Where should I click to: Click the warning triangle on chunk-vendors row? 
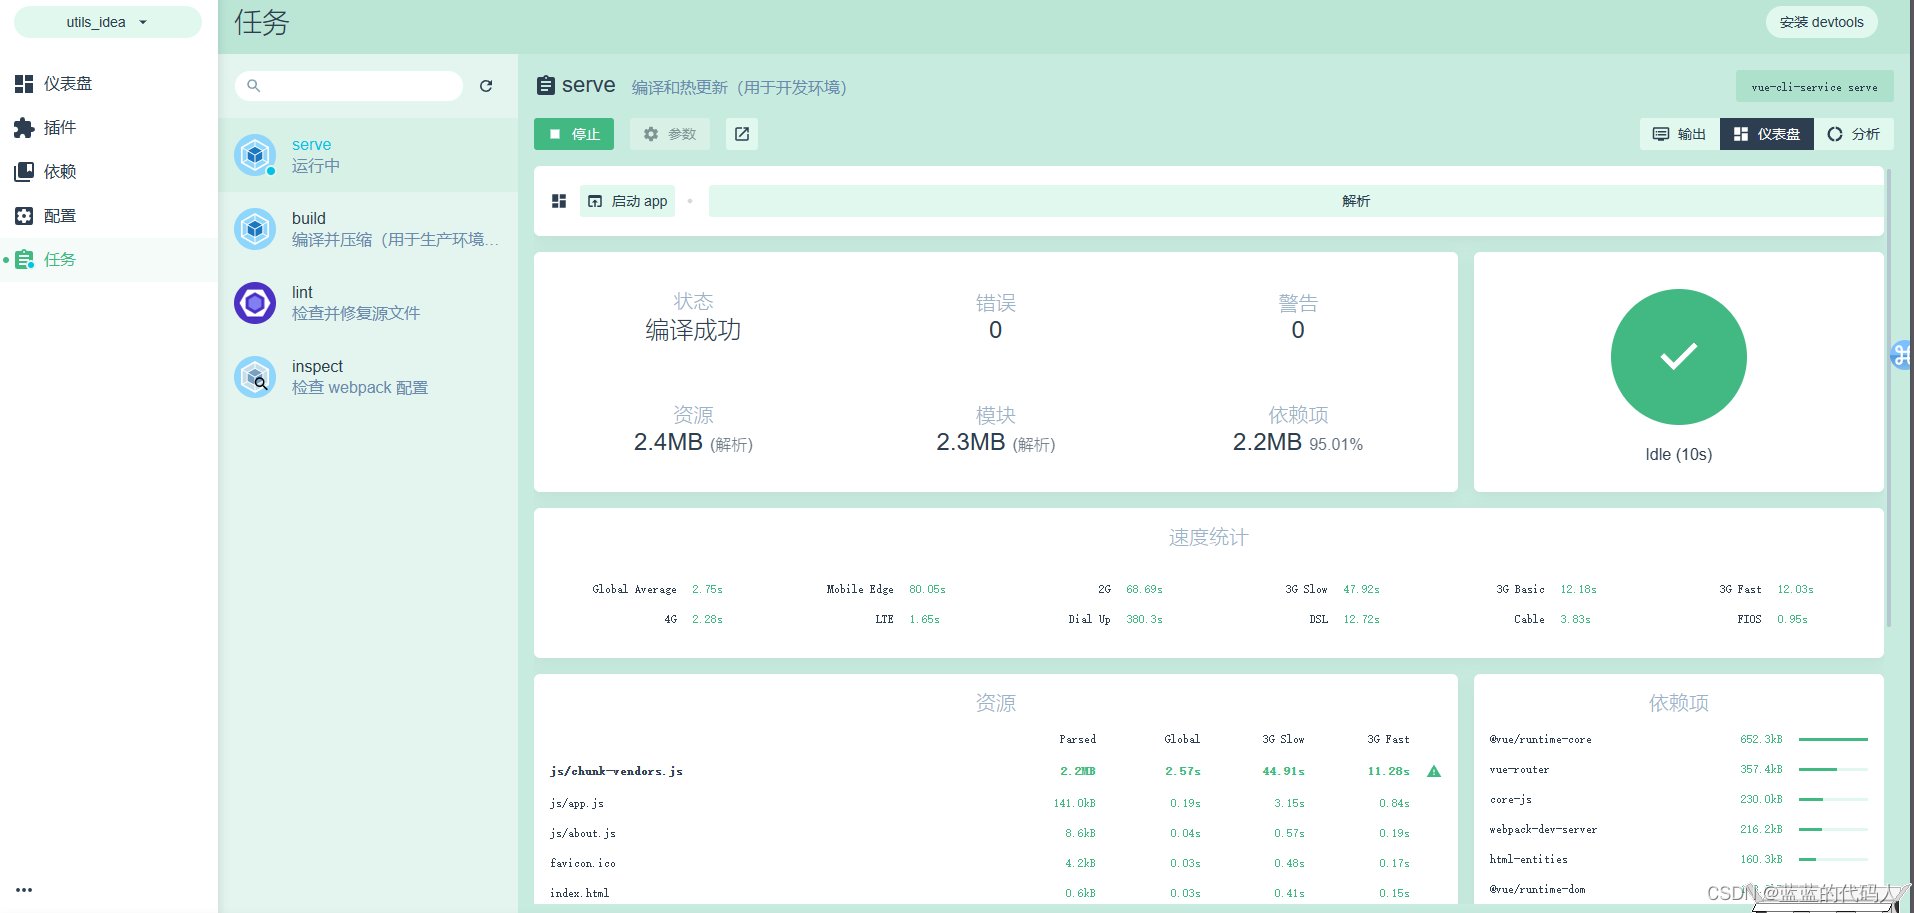pyautogui.click(x=1434, y=771)
